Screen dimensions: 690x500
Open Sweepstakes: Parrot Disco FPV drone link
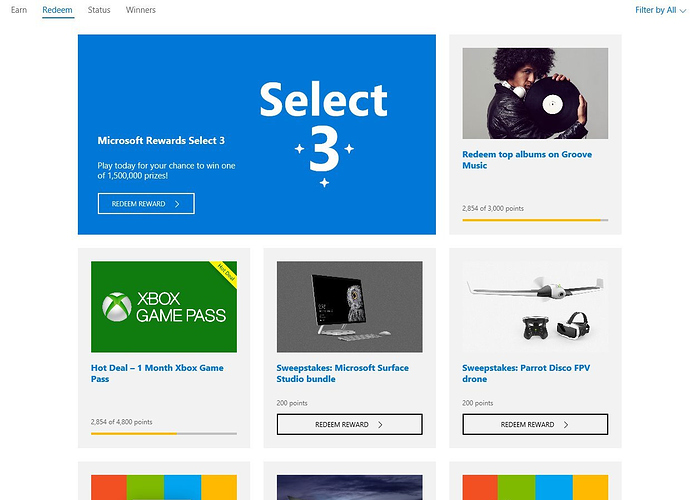(526, 373)
